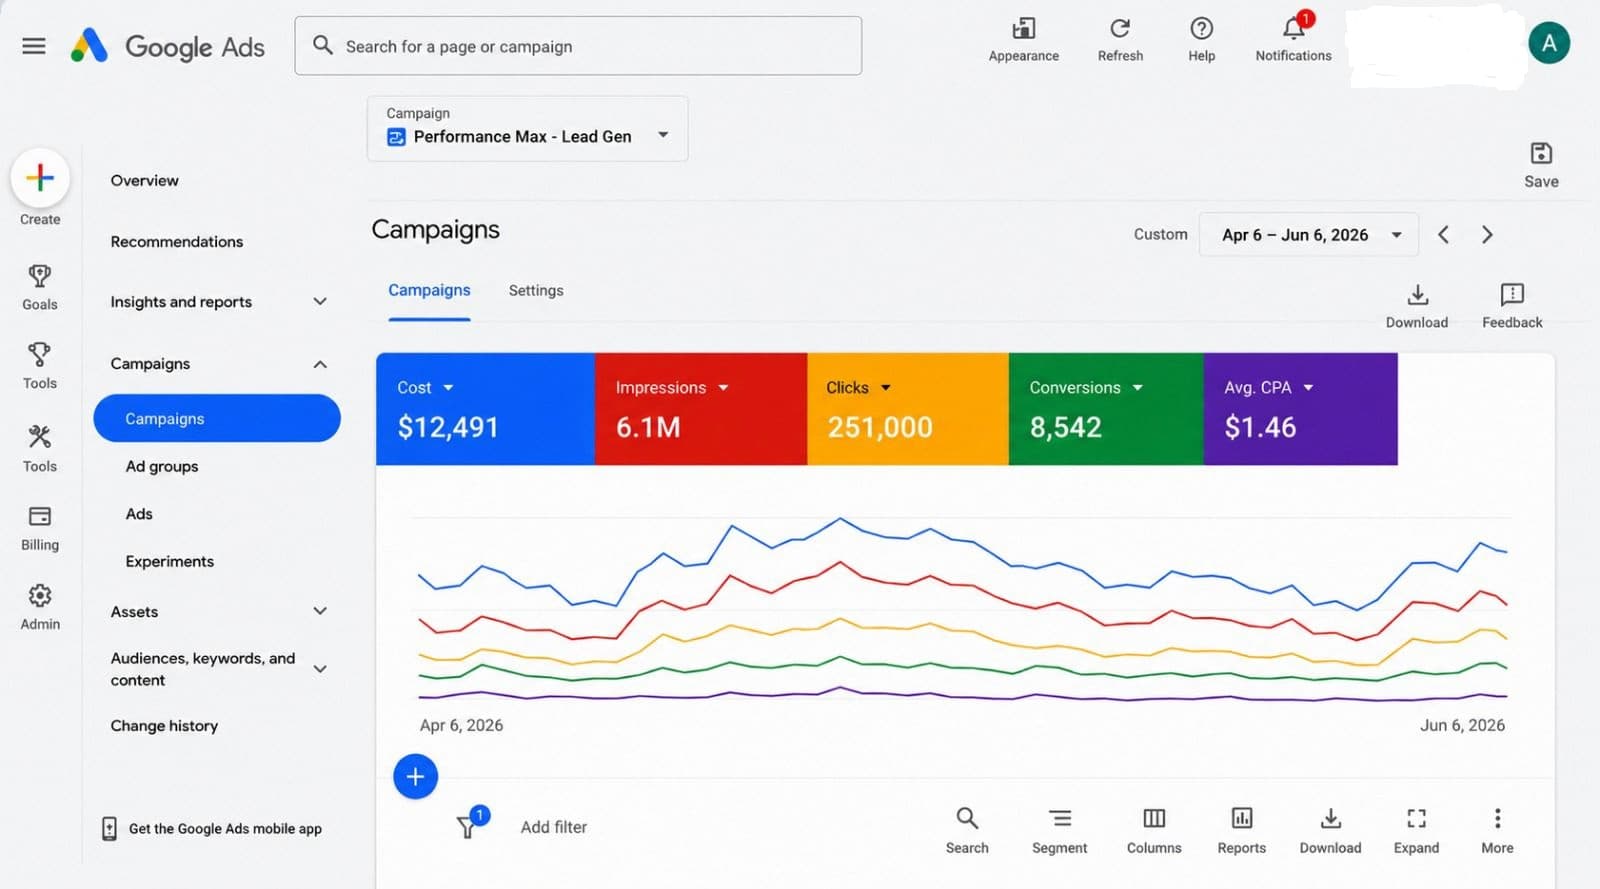Select the blue Cost scorecard value $12,491
This screenshot has height=889, width=1600.
(x=448, y=427)
